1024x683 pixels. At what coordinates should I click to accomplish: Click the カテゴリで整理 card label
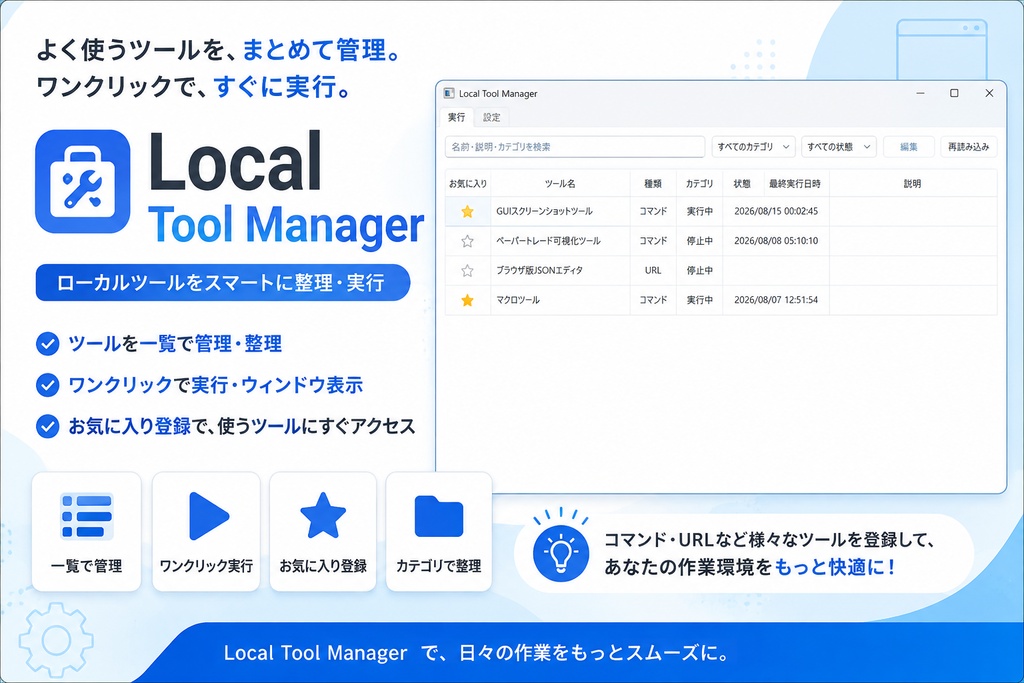439,566
